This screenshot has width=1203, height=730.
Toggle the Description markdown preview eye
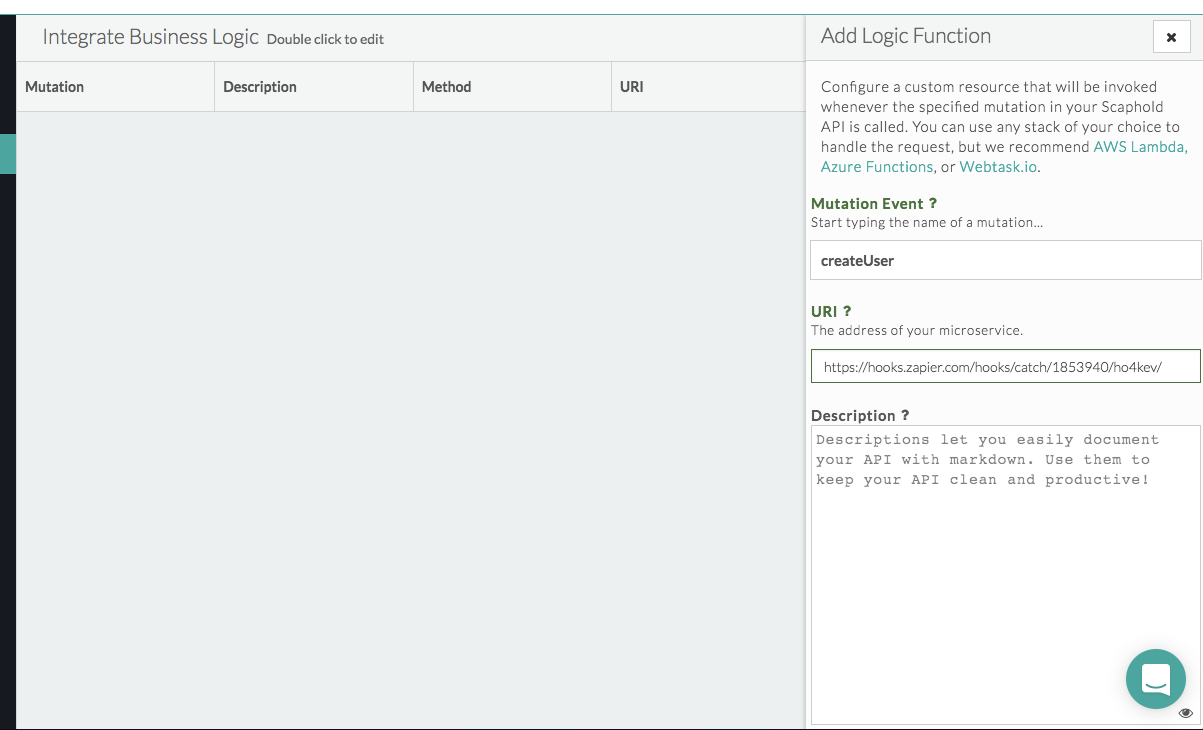tap(1185, 713)
